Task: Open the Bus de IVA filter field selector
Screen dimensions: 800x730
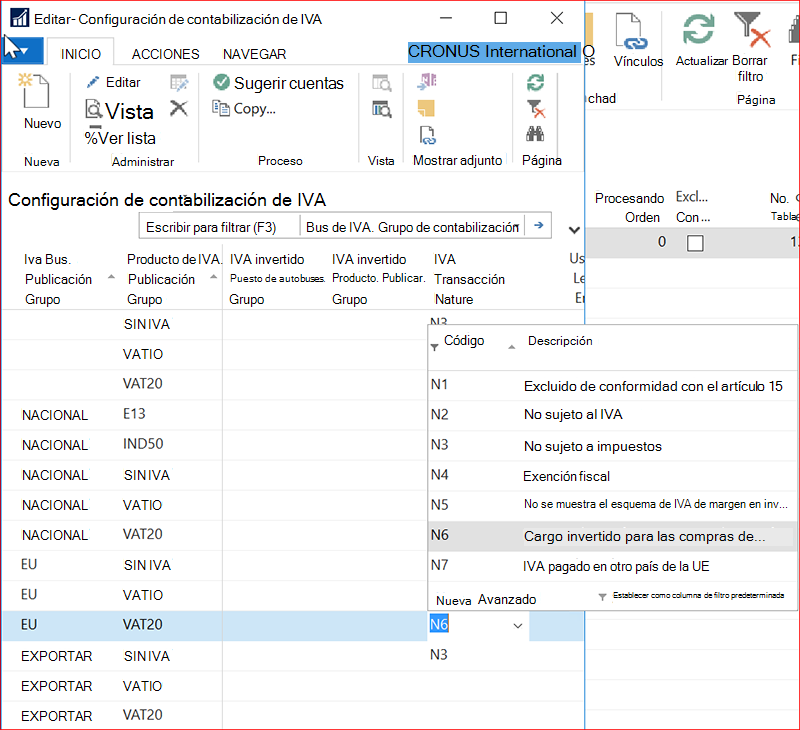Action: pyautogui.click(x=412, y=227)
